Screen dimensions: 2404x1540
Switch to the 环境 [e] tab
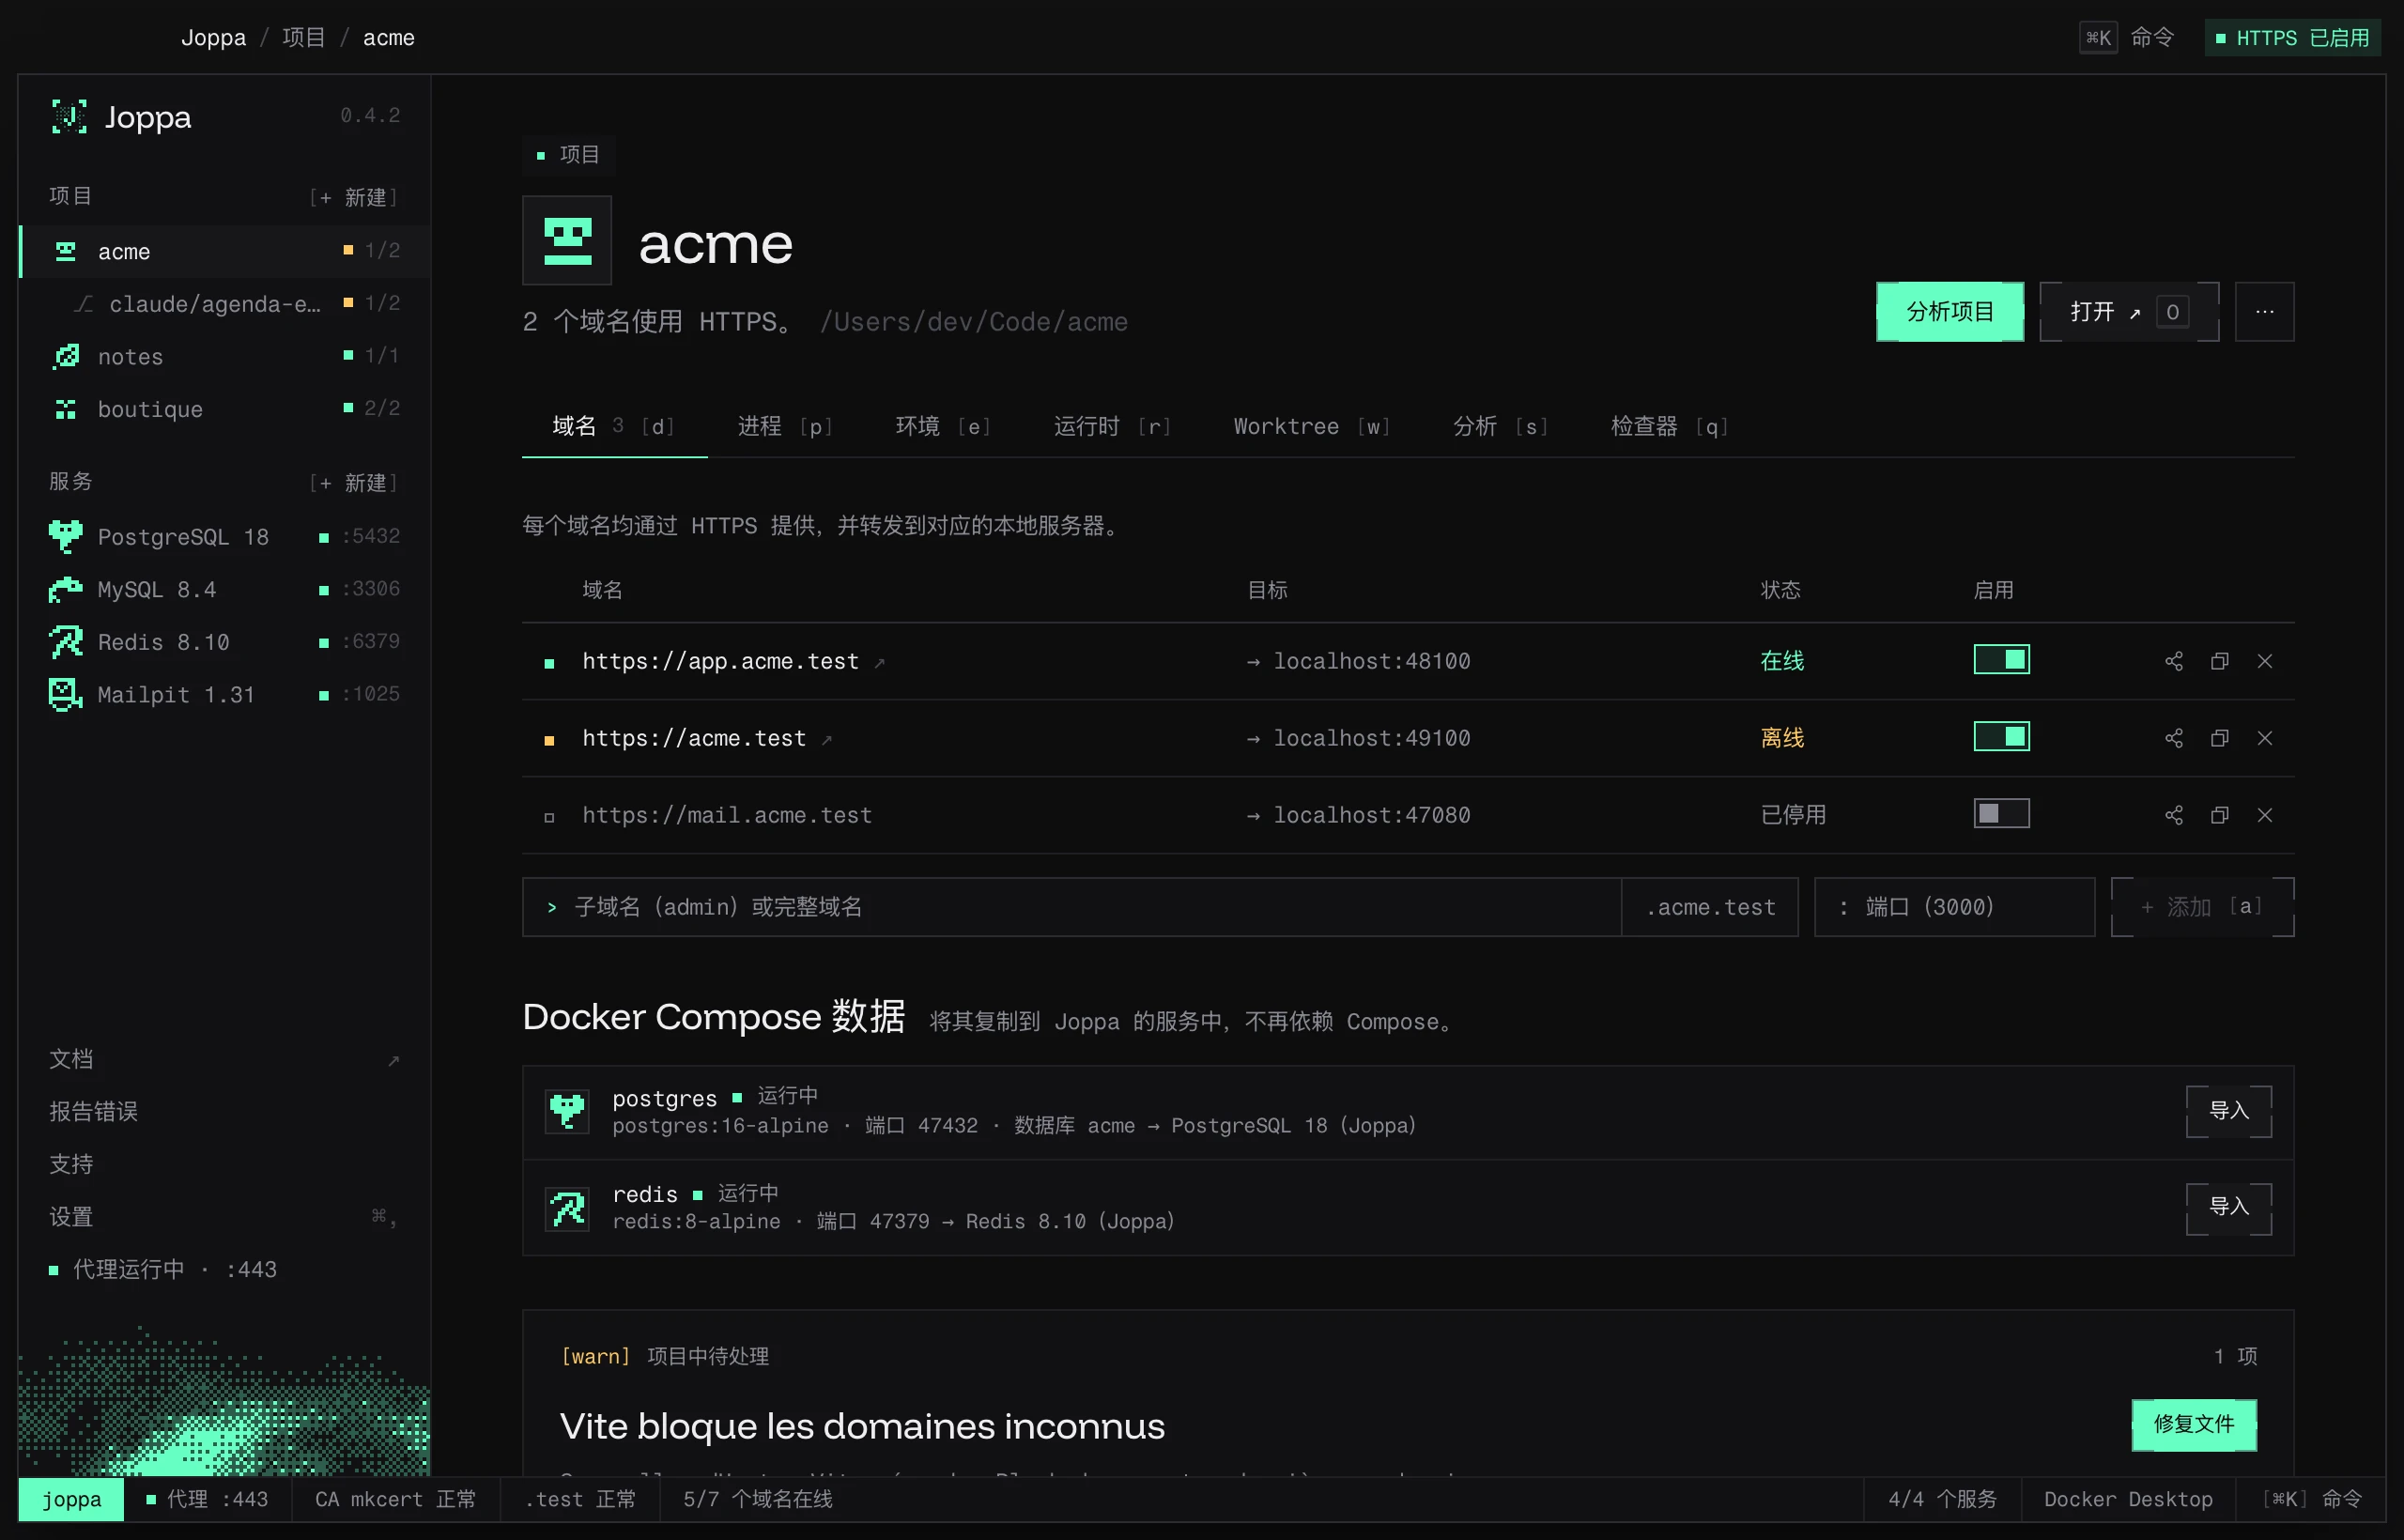tap(943, 427)
